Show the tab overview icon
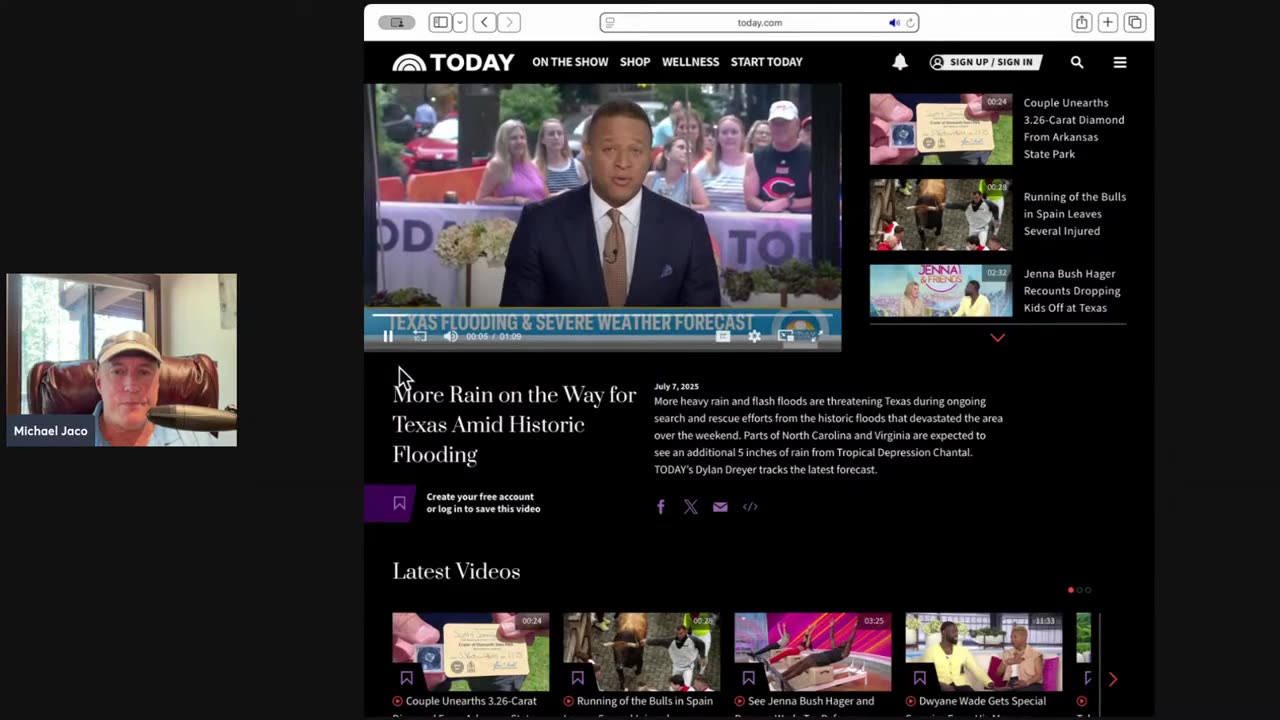The width and height of the screenshot is (1280, 720). coord(1135,22)
